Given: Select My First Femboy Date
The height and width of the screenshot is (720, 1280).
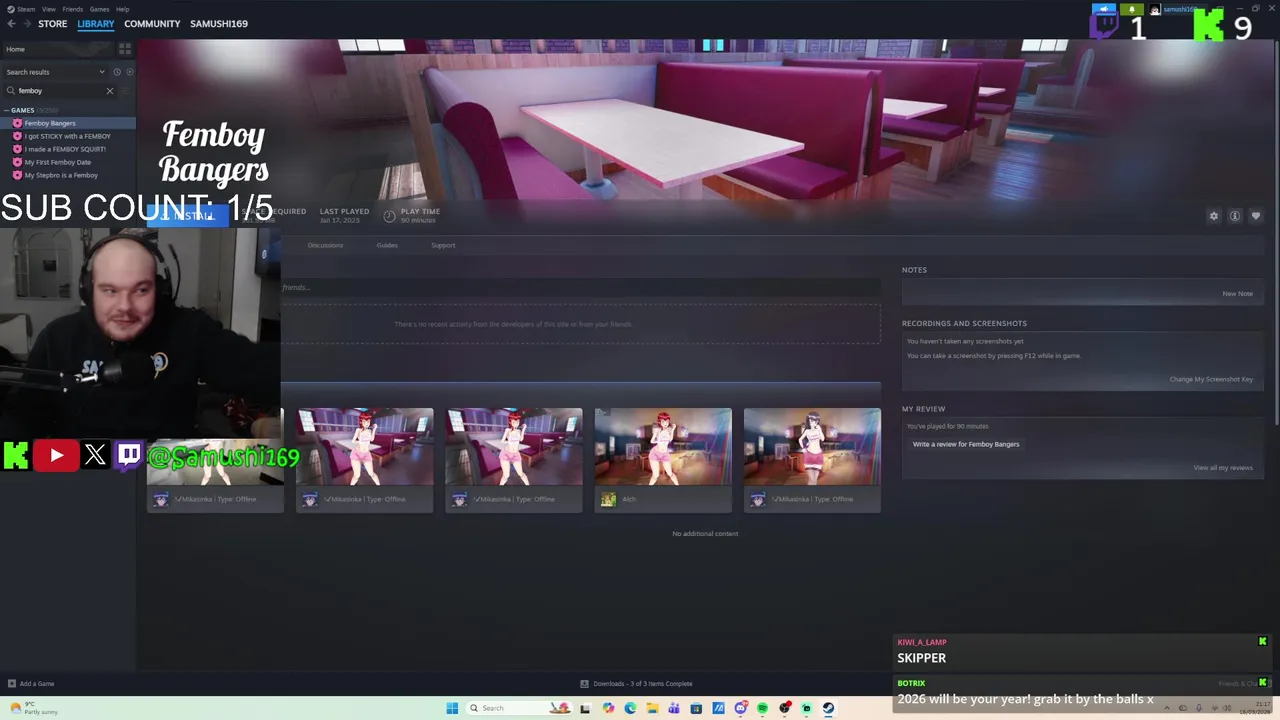Looking at the screenshot, I should (68, 162).
